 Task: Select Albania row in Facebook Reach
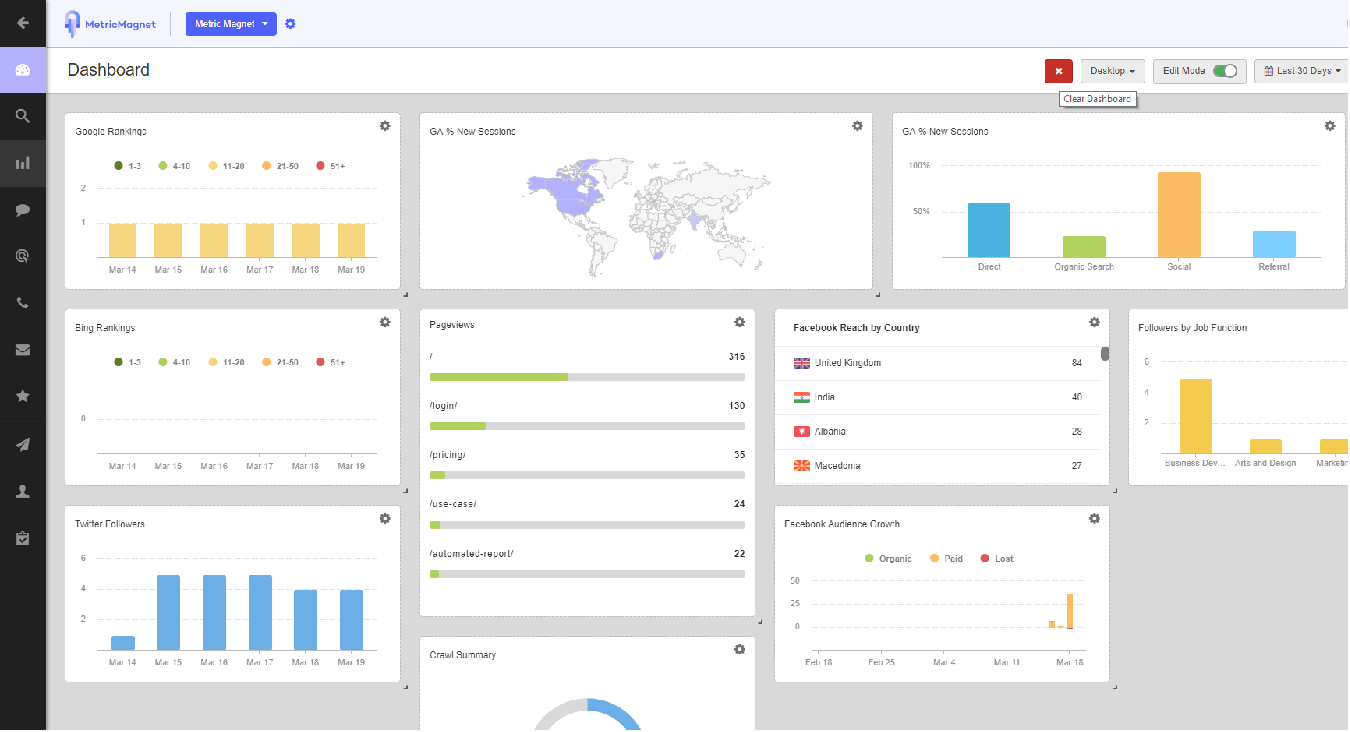click(x=939, y=432)
